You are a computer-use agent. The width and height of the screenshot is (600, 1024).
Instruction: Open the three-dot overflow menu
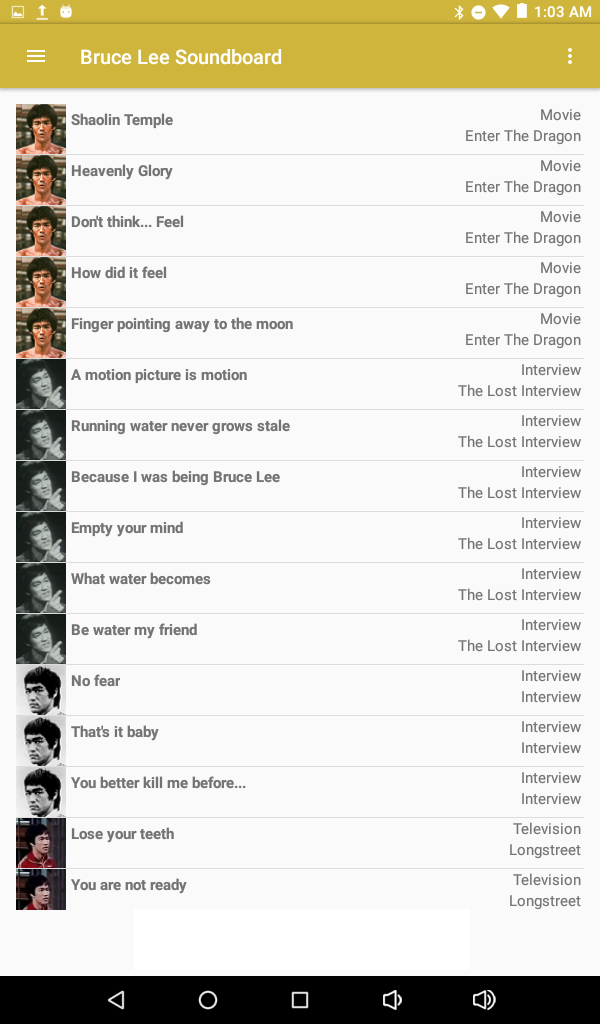click(x=570, y=56)
